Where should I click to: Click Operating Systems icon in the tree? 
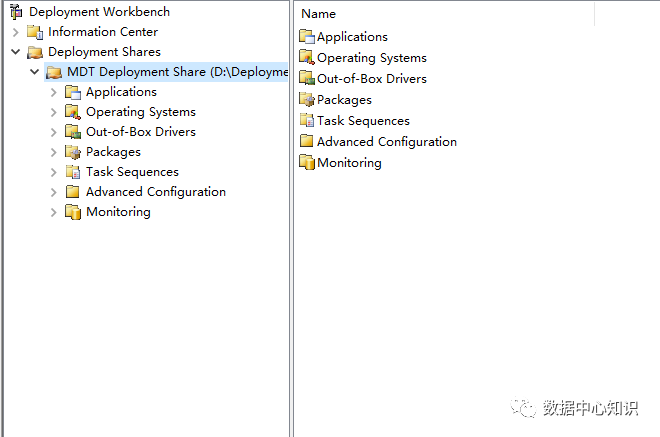point(73,112)
